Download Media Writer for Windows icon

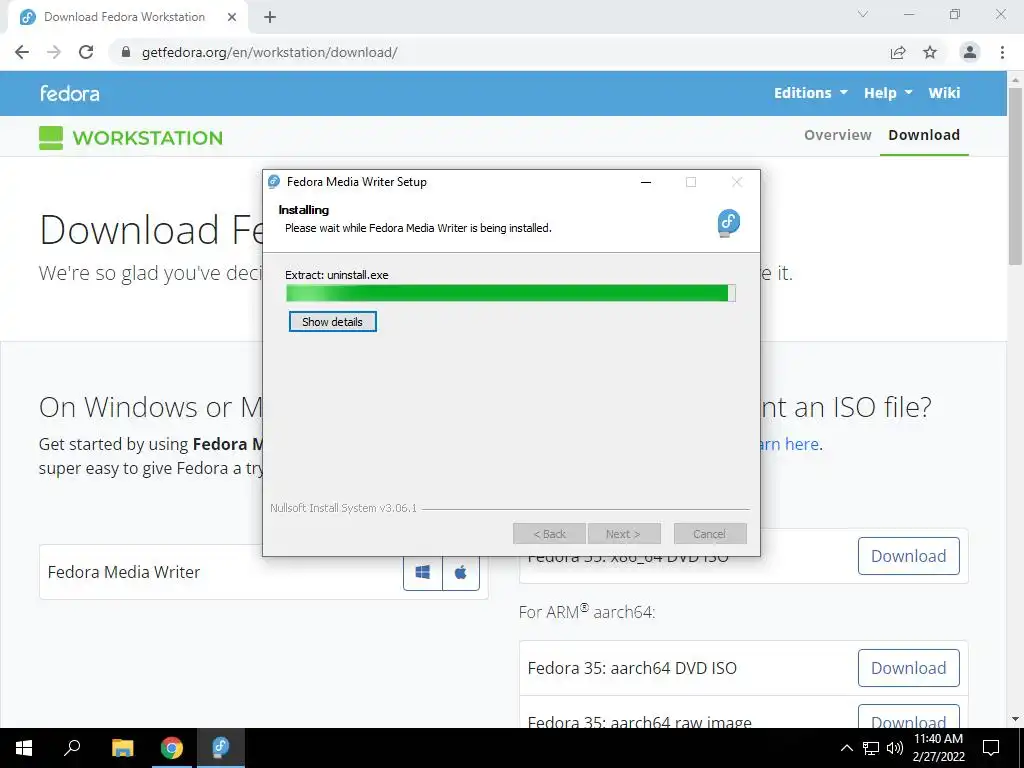(423, 572)
